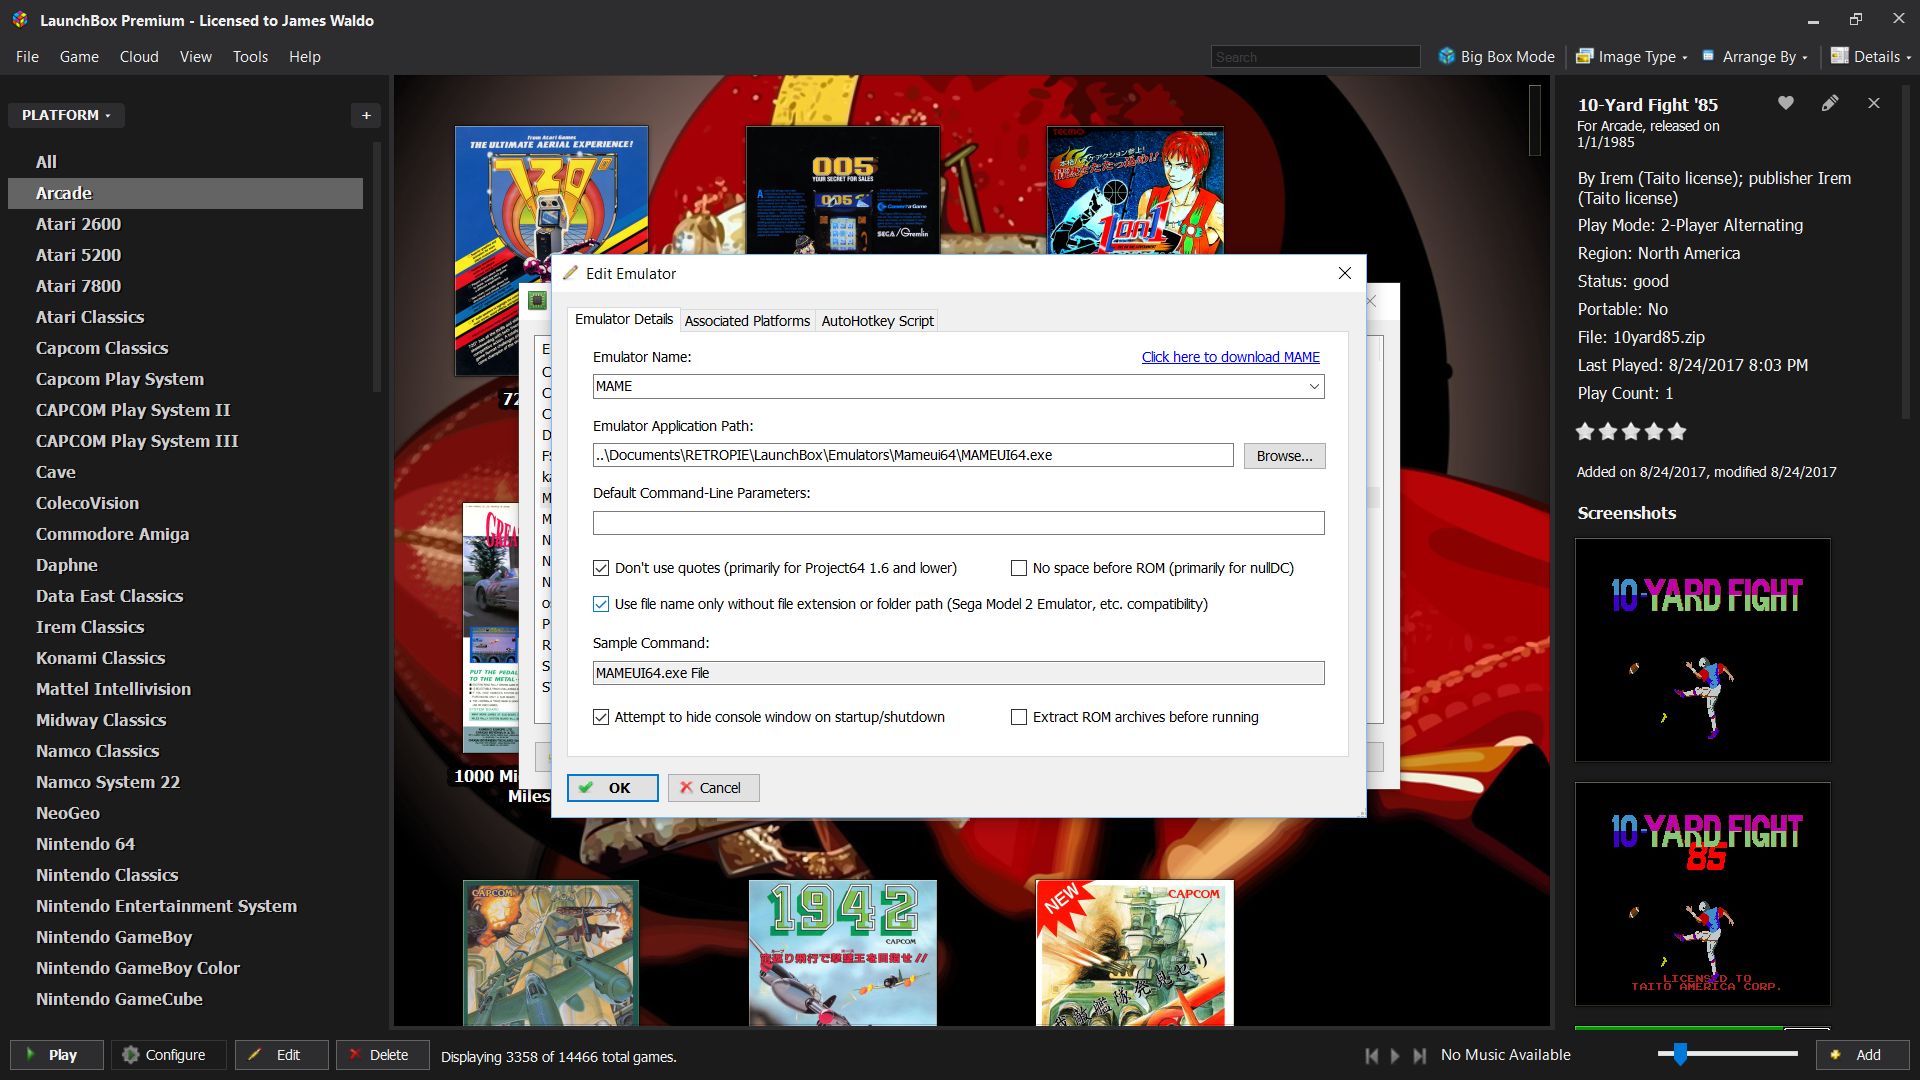Switch to Big Box Mode

[1496, 57]
